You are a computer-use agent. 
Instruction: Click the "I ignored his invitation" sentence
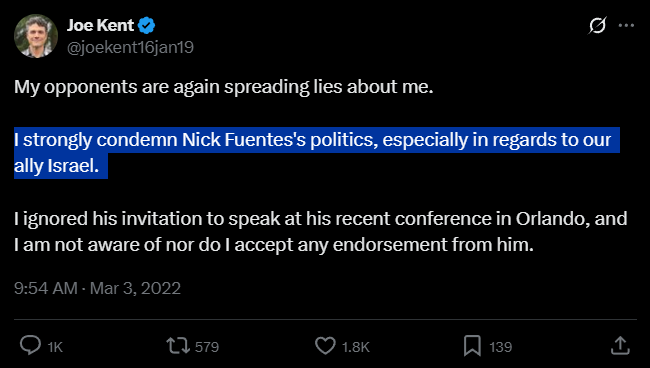pos(320,232)
